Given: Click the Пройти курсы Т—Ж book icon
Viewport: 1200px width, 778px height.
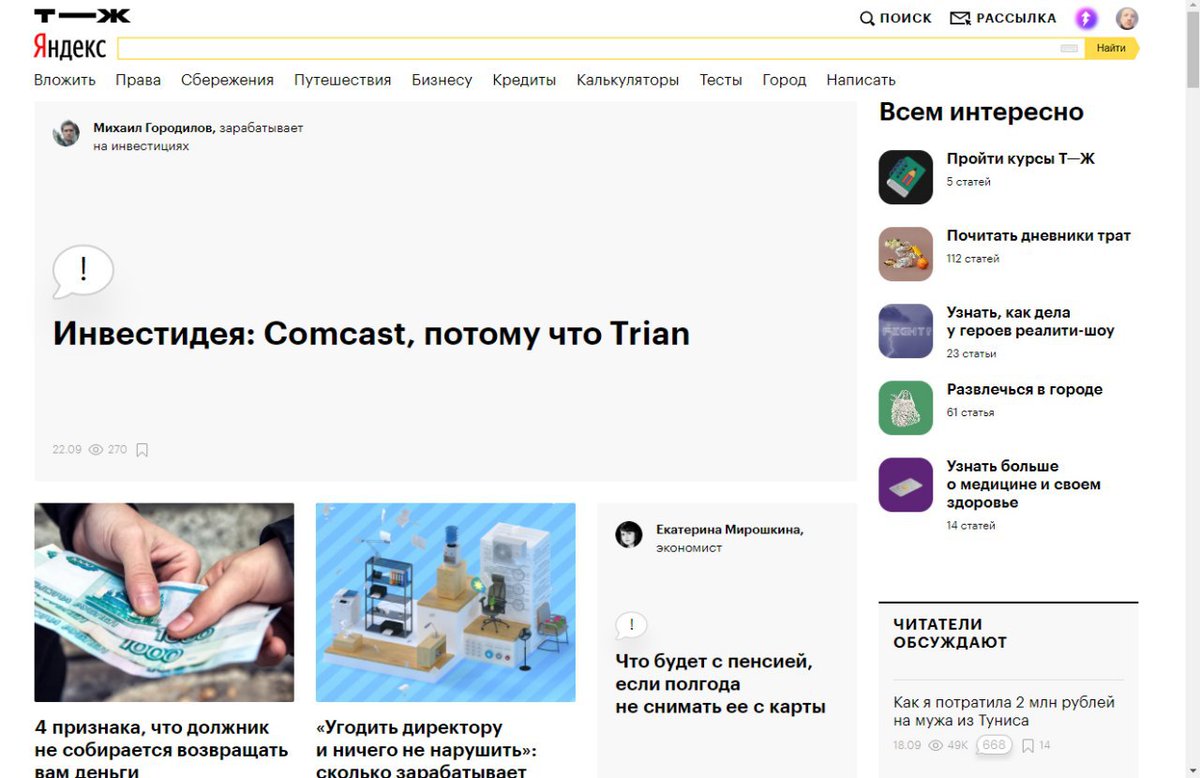Looking at the screenshot, I should pos(906,176).
